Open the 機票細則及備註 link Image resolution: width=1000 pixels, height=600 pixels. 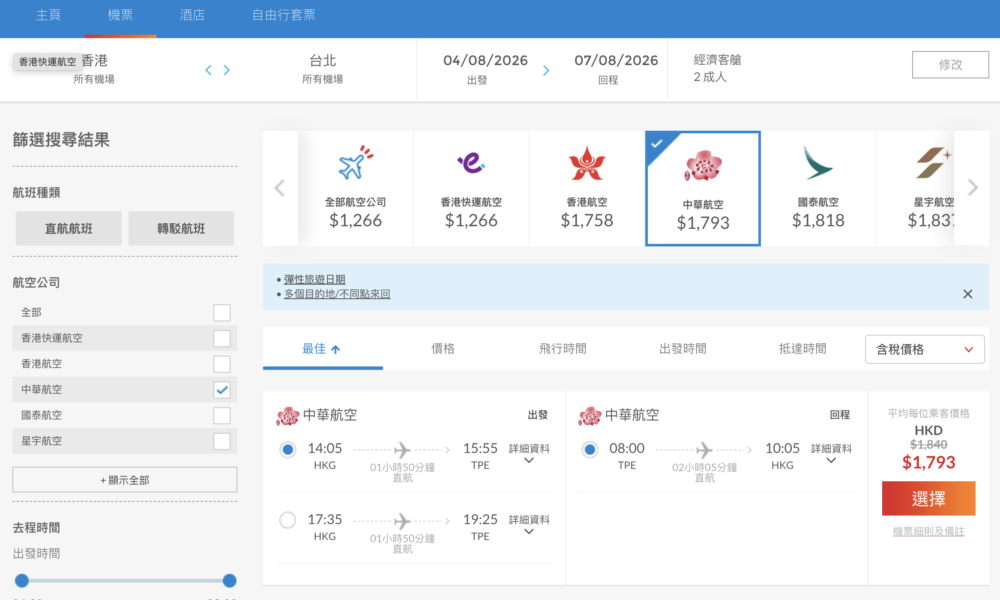[x=929, y=532]
